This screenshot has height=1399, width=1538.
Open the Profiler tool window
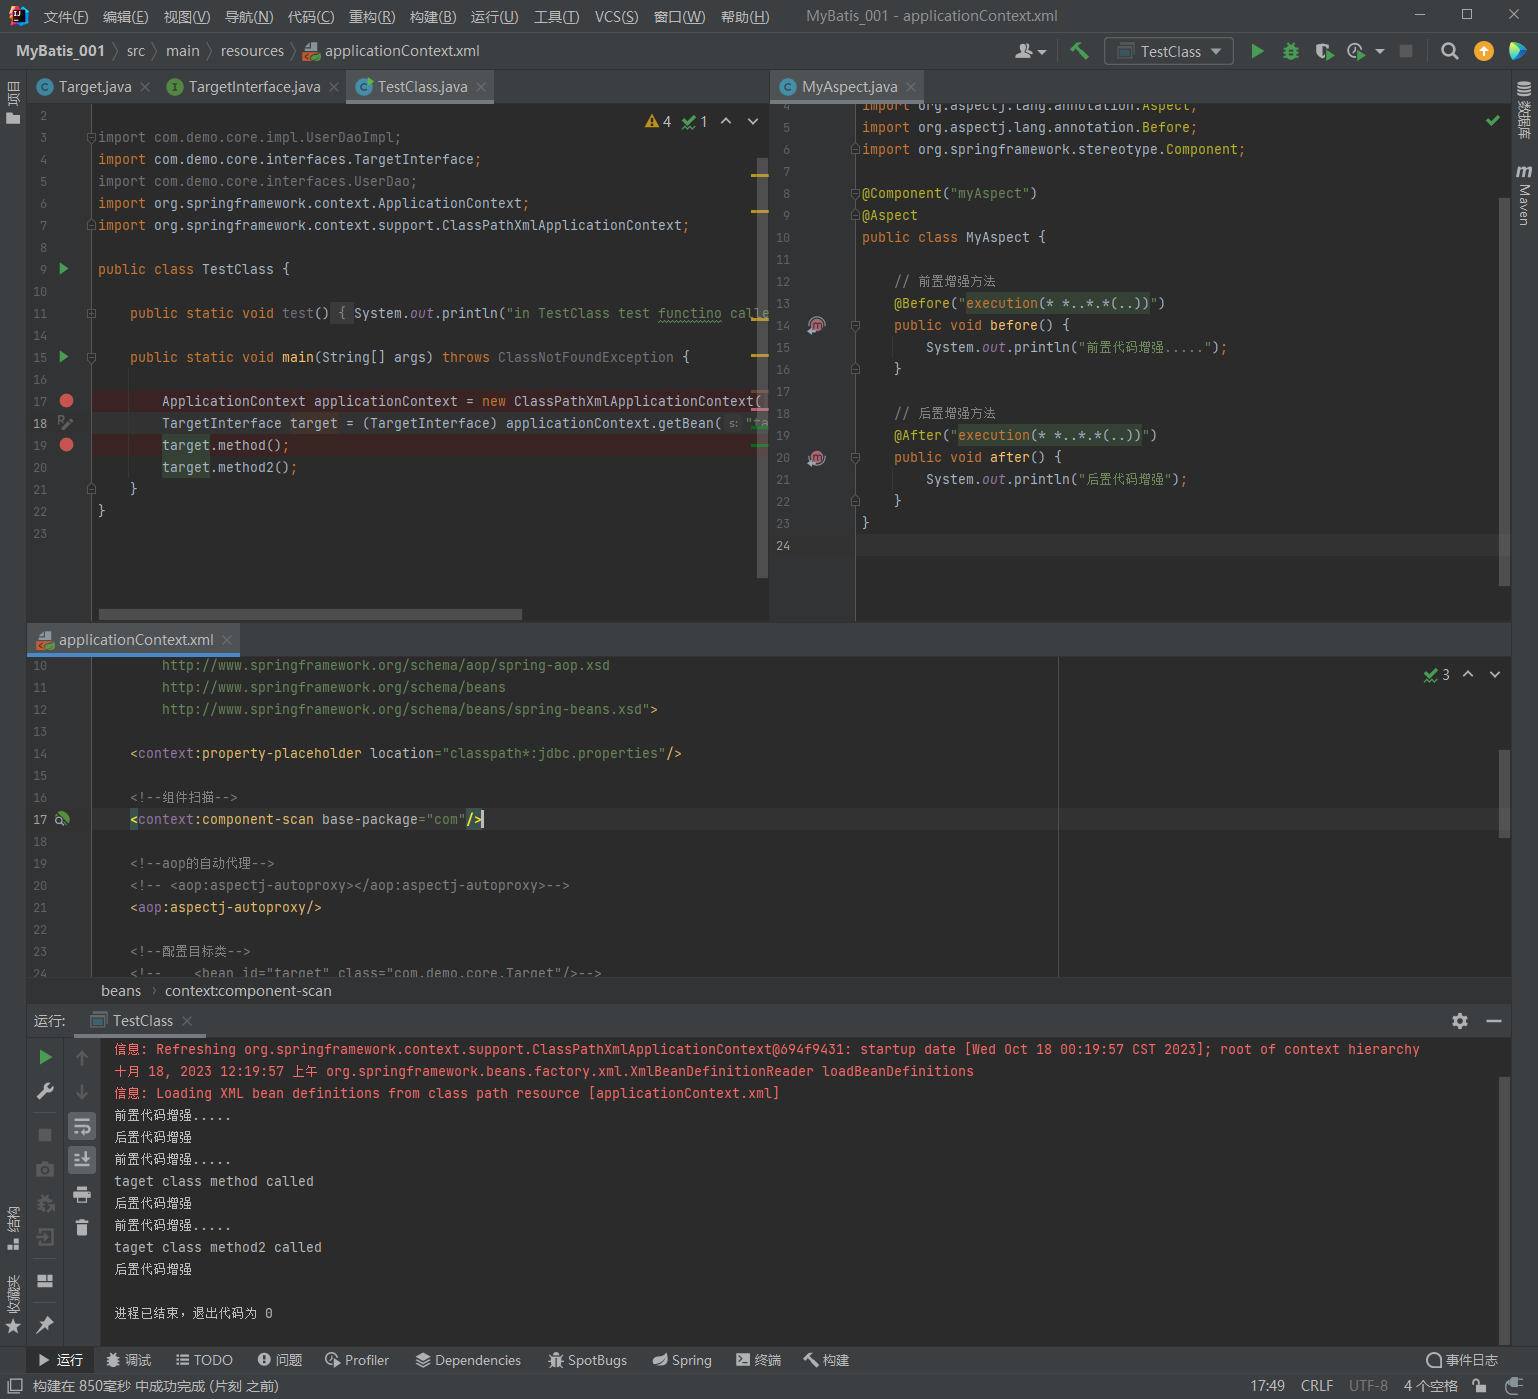(357, 1360)
